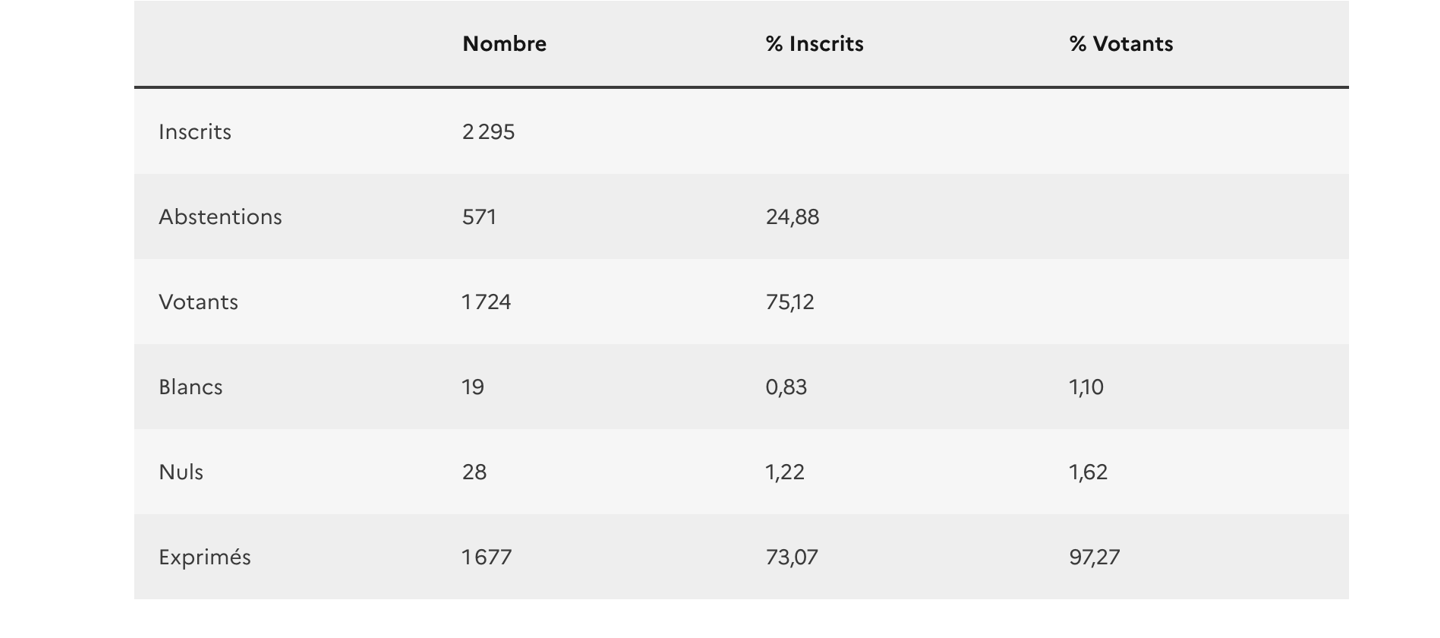Click the Votants count 1 724

click(x=486, y=302)
